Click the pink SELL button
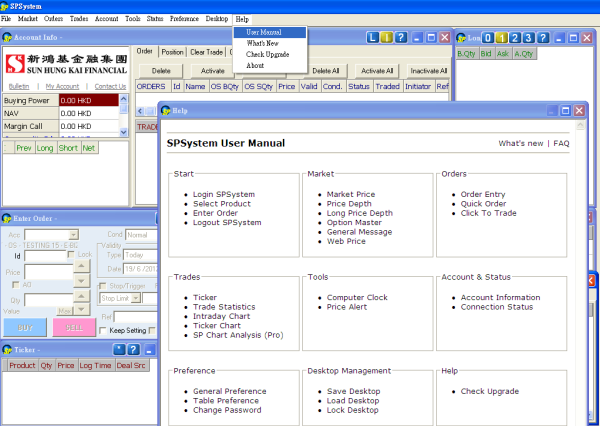 [x=74, y=328]
